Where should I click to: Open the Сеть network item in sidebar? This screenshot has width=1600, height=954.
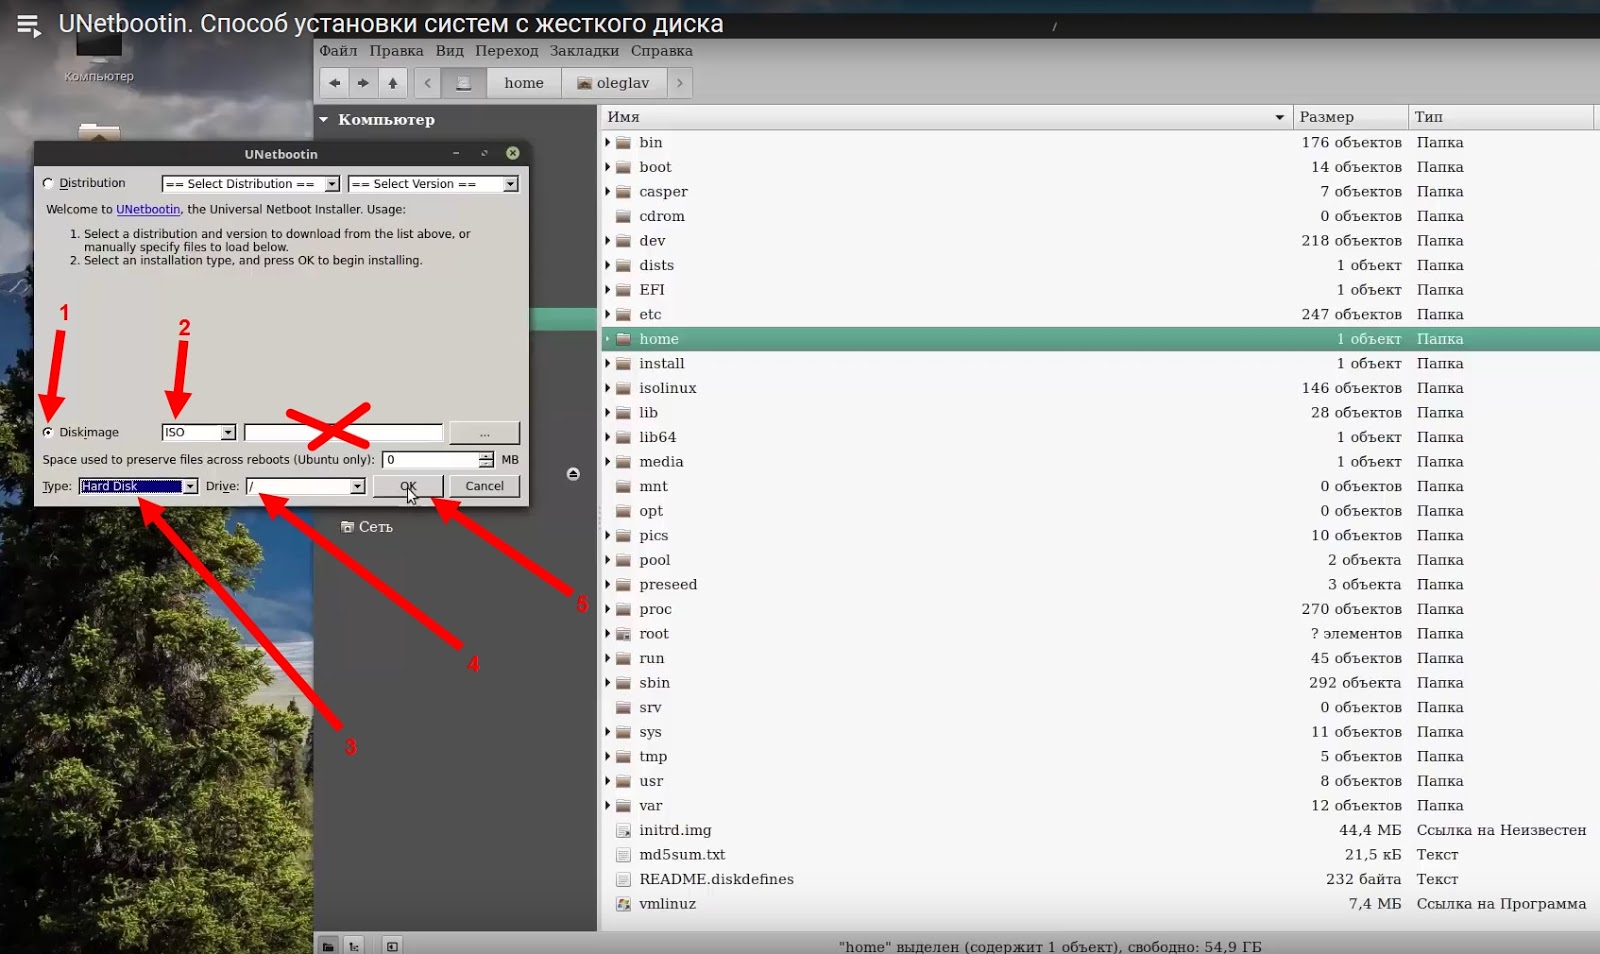pyautogui.click(x=367, y=527)
